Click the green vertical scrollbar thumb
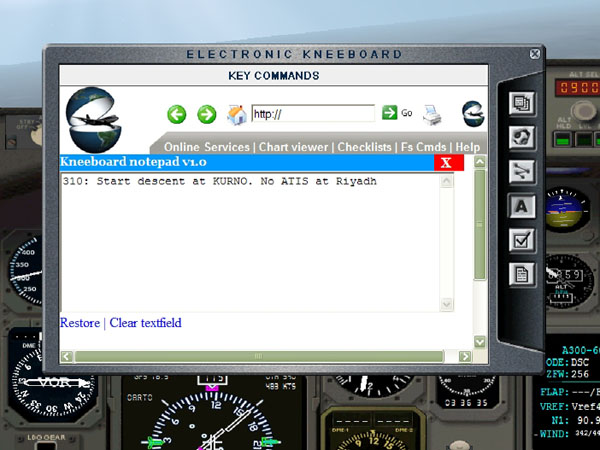 480,225
